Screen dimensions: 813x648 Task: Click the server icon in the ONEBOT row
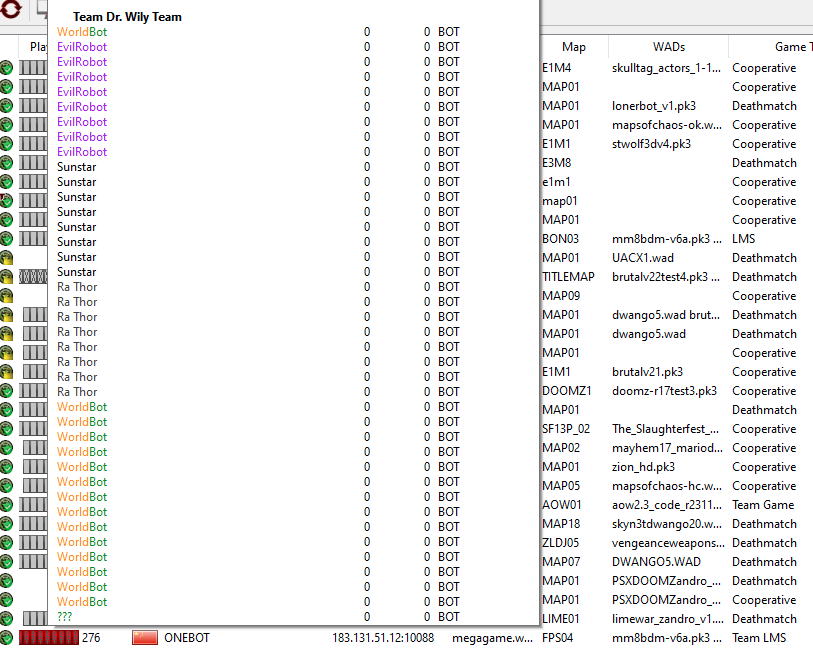tap(6, 638)
